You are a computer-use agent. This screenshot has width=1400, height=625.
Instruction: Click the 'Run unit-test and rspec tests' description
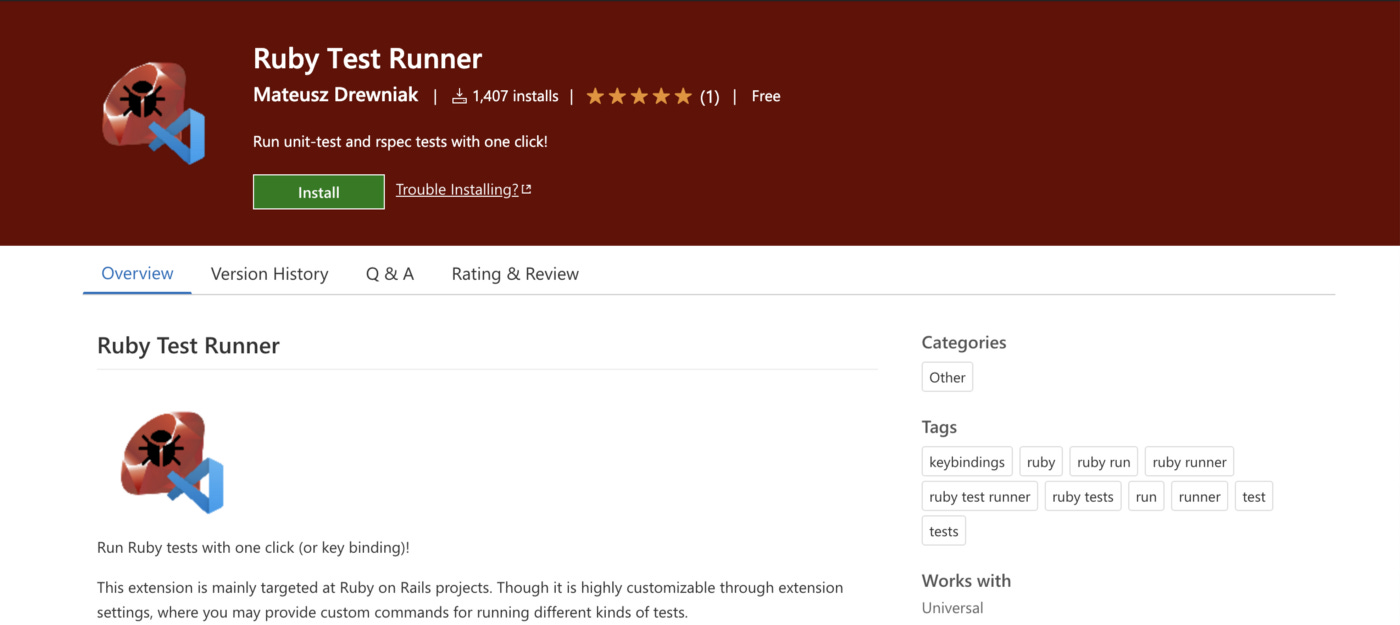pyautogui.click(x=400, y=142)
